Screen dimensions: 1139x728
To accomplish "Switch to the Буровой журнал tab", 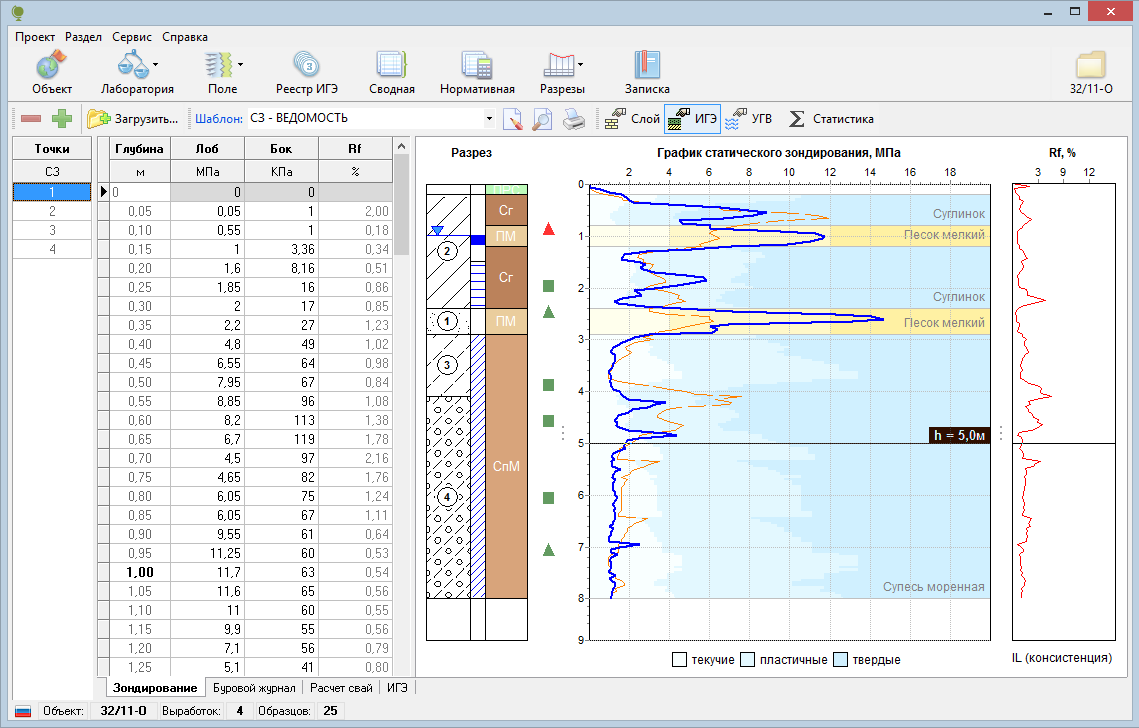I will click(255, 688).
